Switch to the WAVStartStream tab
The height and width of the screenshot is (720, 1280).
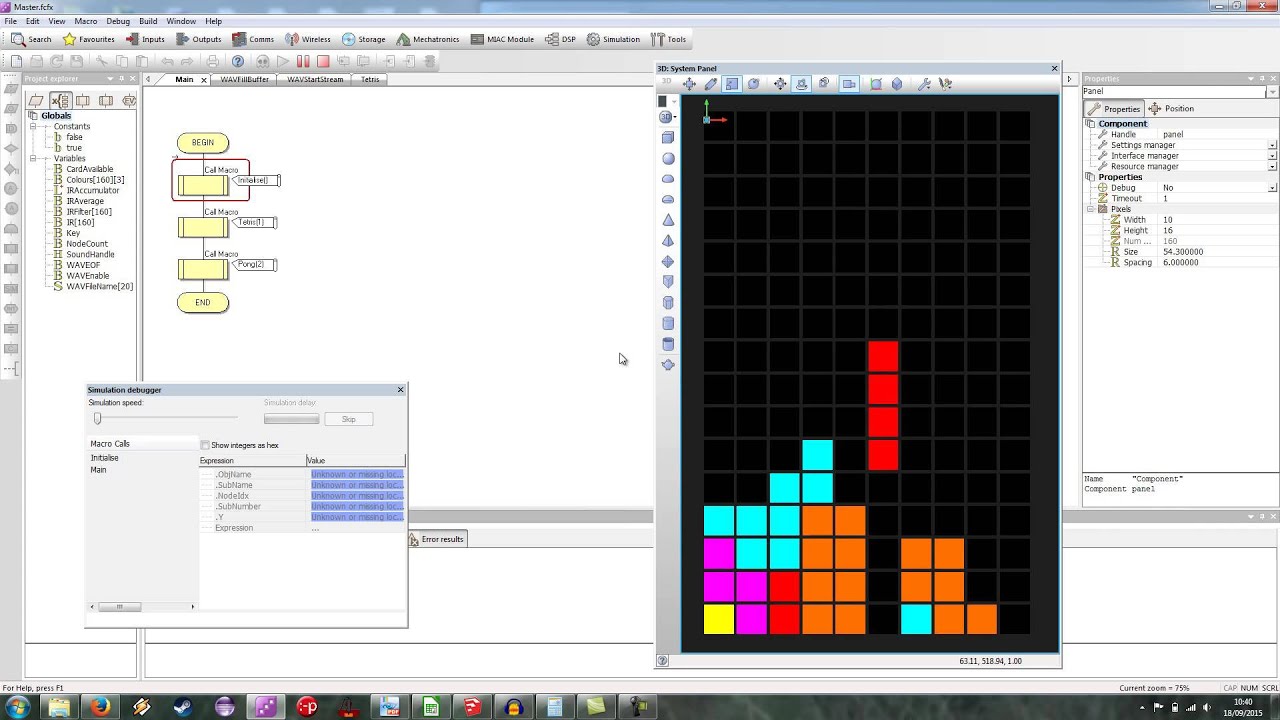coord(315,79)
